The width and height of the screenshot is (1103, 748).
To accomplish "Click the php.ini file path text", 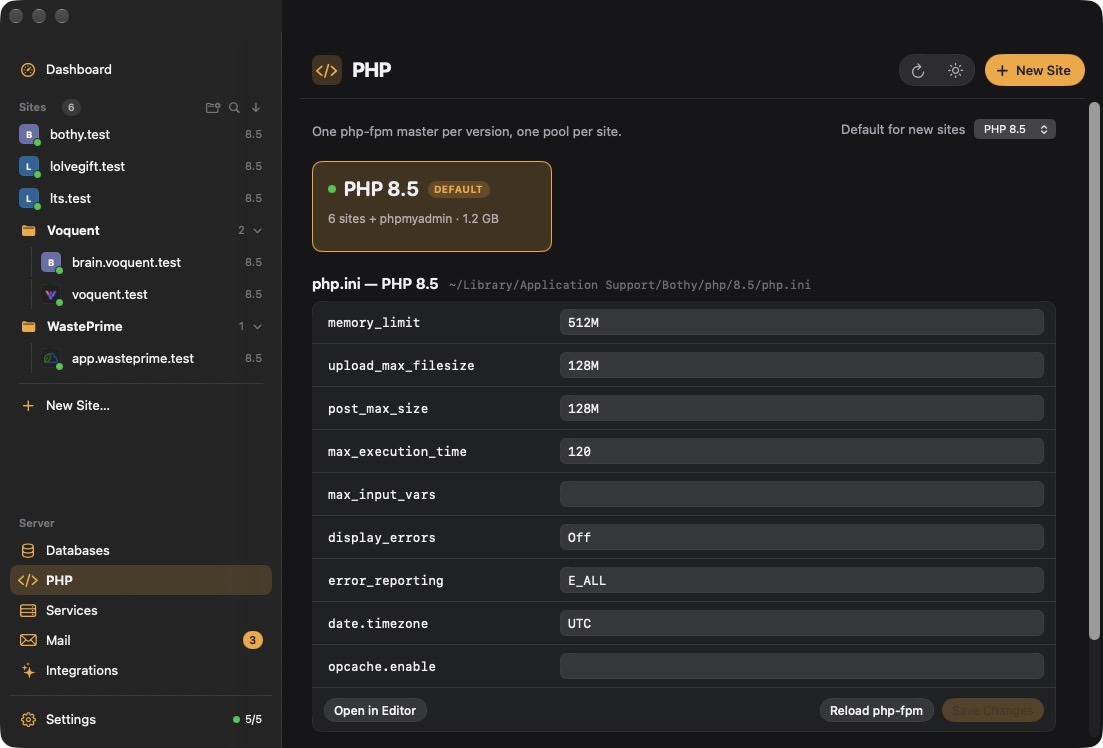I will pyautogui.click(x=630, y=285).
